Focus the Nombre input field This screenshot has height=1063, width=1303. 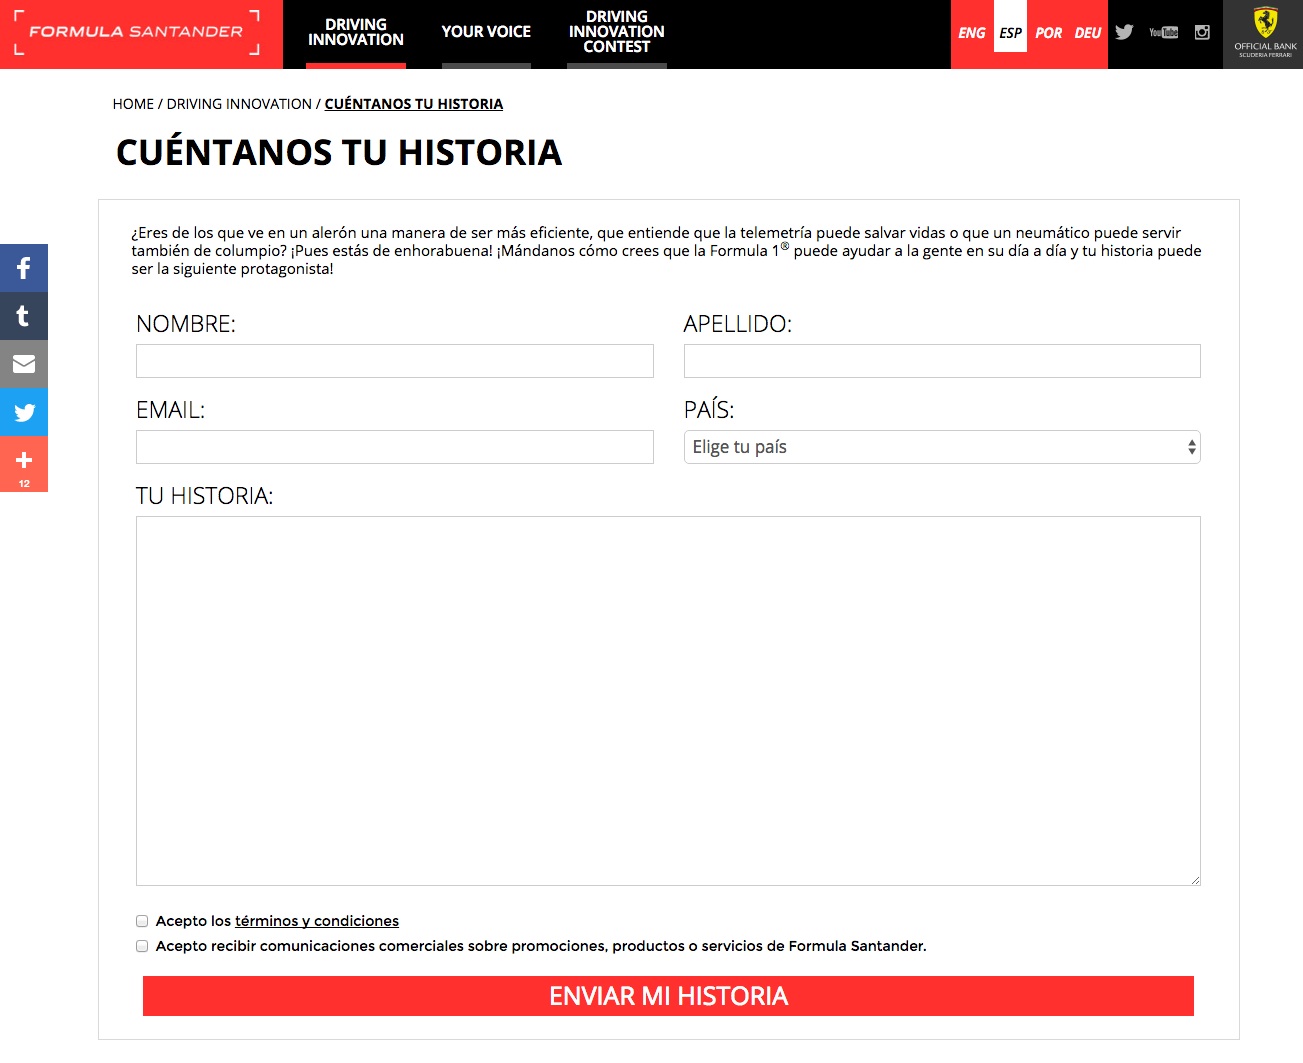pyautogui.click(x=395, y=361)
